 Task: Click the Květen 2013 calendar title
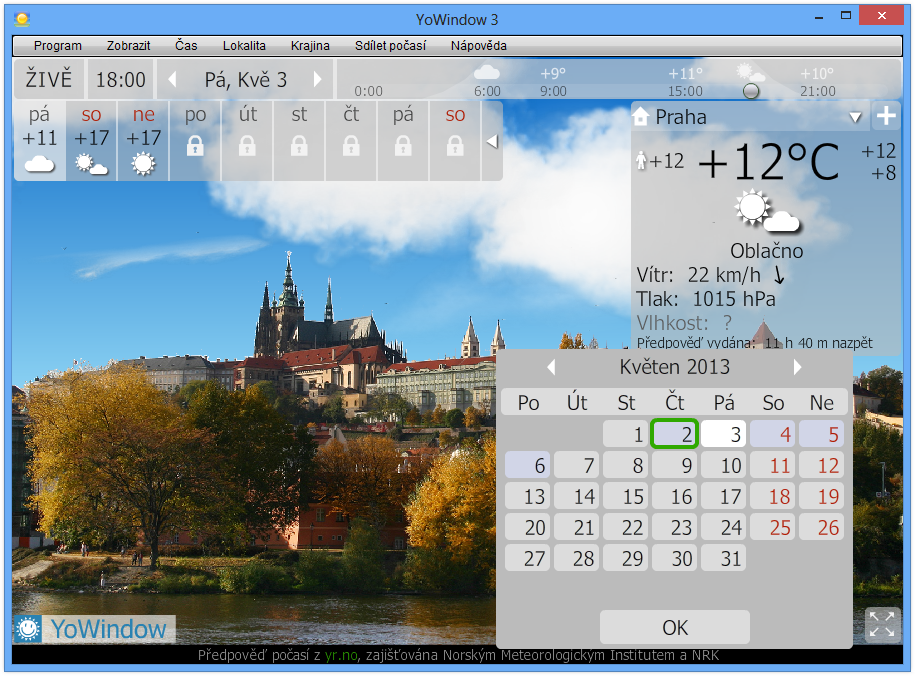(x=675, y=367)
